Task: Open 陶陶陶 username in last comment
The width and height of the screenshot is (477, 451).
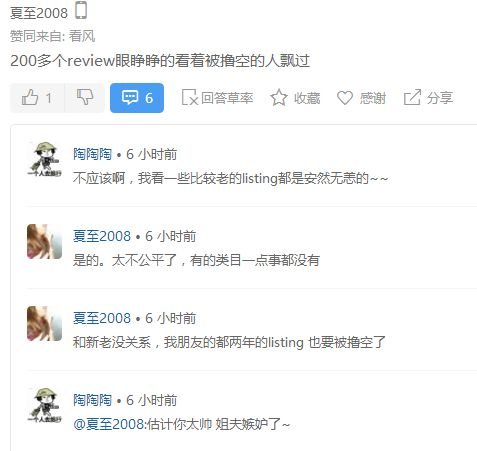Action: point(92,400)
